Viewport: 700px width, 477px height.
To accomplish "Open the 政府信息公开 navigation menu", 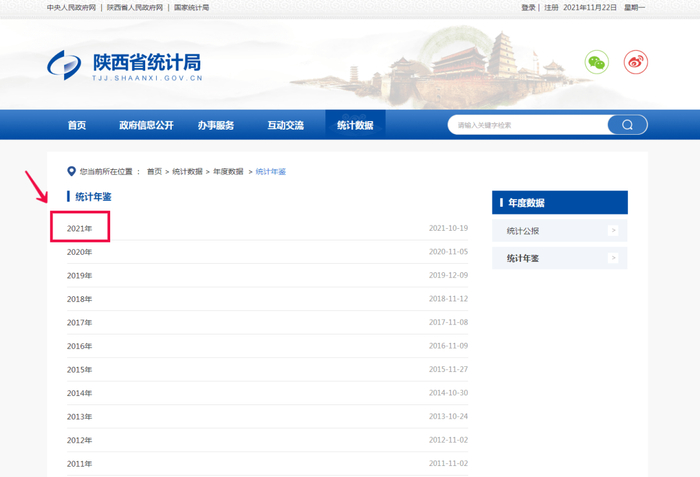I will (x=146, y=125).
